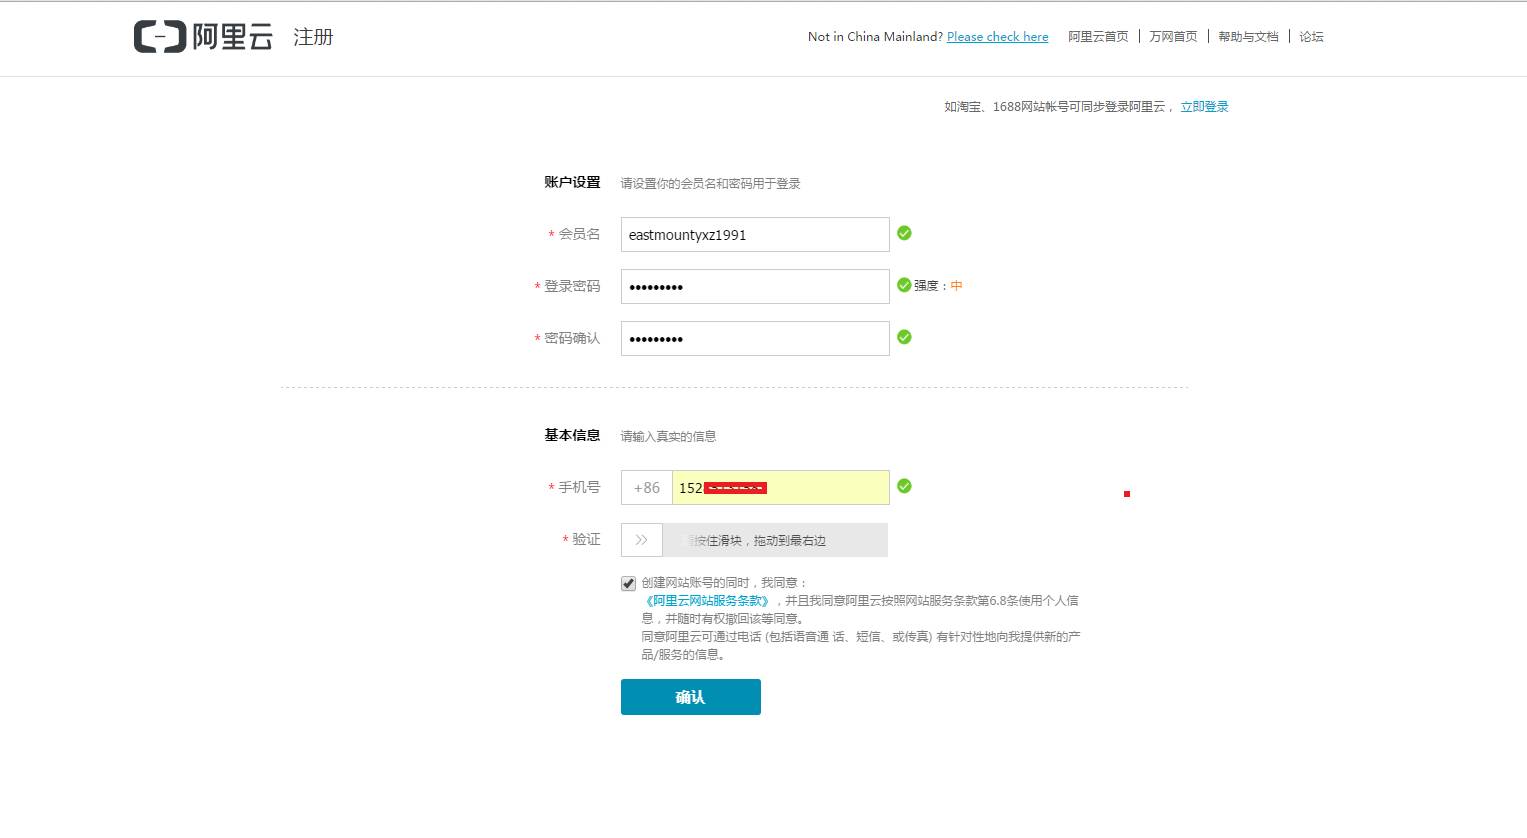The height and width of the screenshot is (838, 1527).
Task: Go to 阿里云首页 in header
Action: pyautogui.click(x=1098, y=37)
